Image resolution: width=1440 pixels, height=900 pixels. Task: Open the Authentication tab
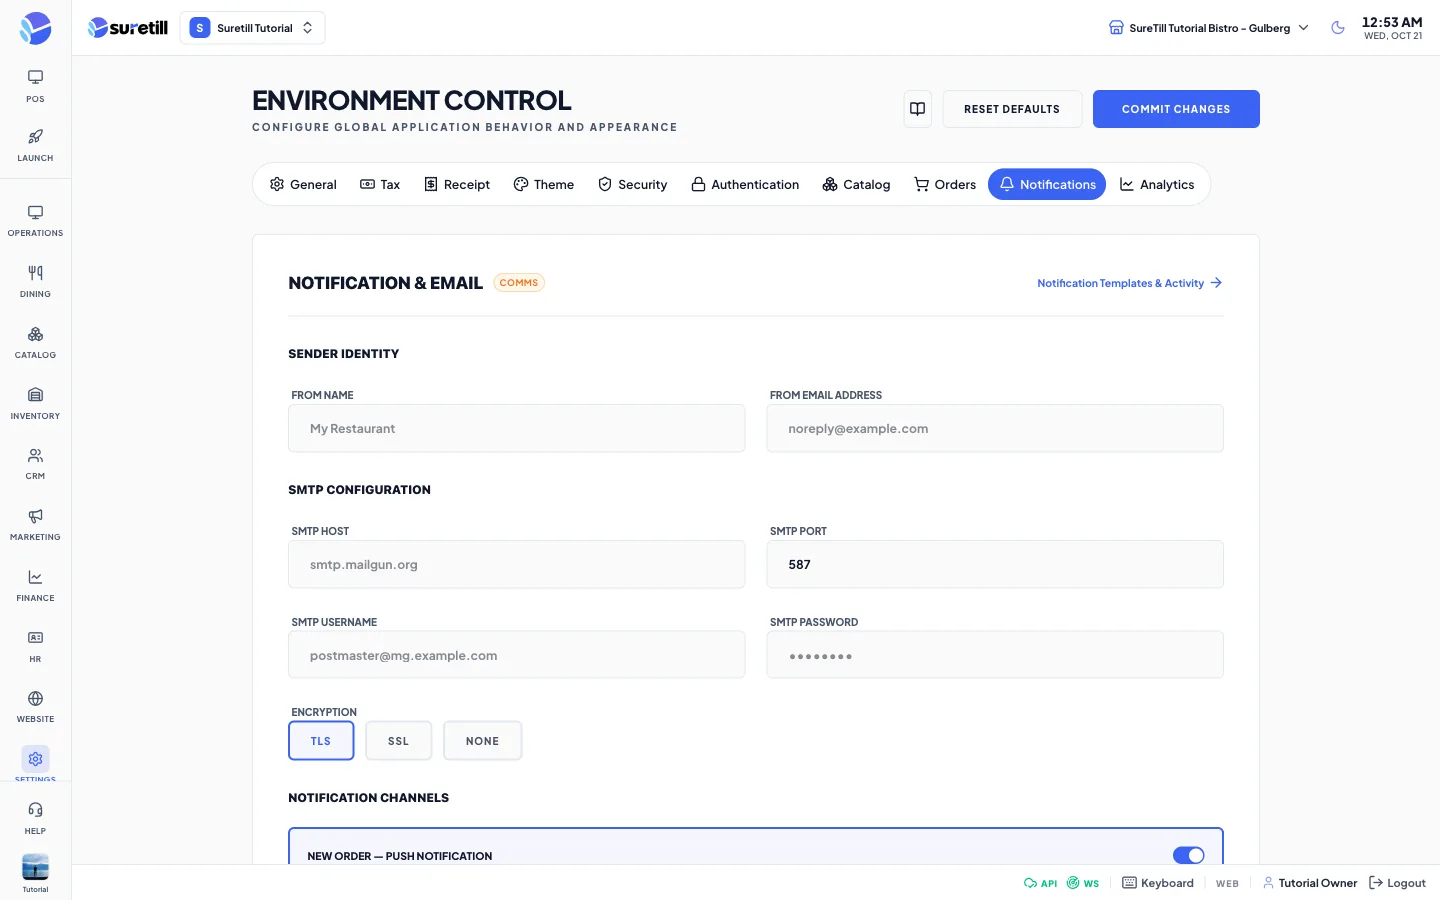745,184
